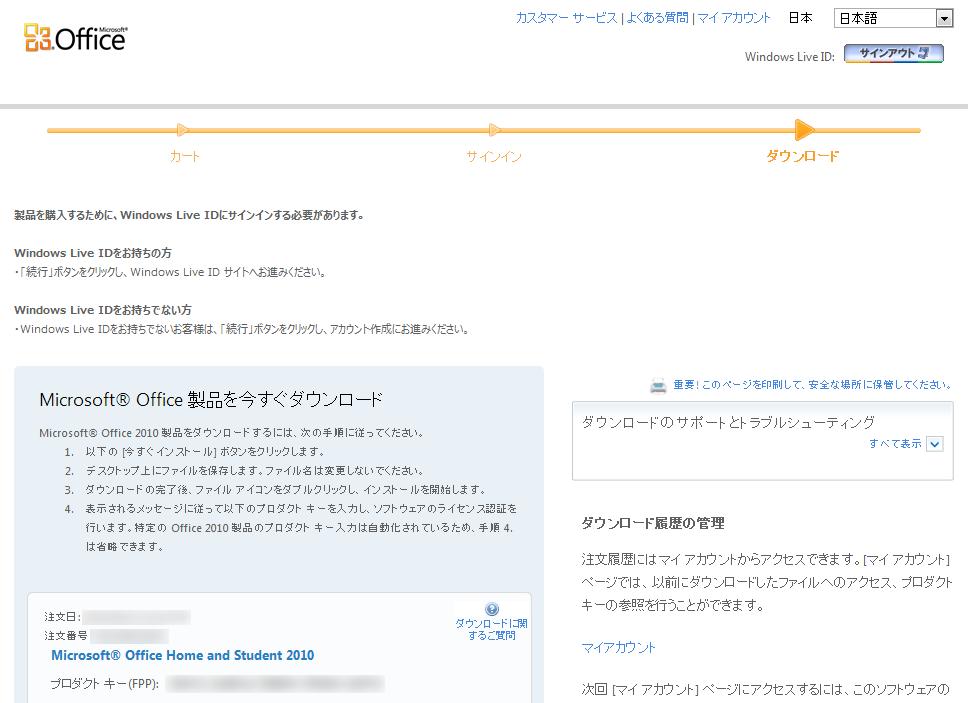Click the ダウンロード履歴の管理 heading
968x703 pixels.
point(653,523)
